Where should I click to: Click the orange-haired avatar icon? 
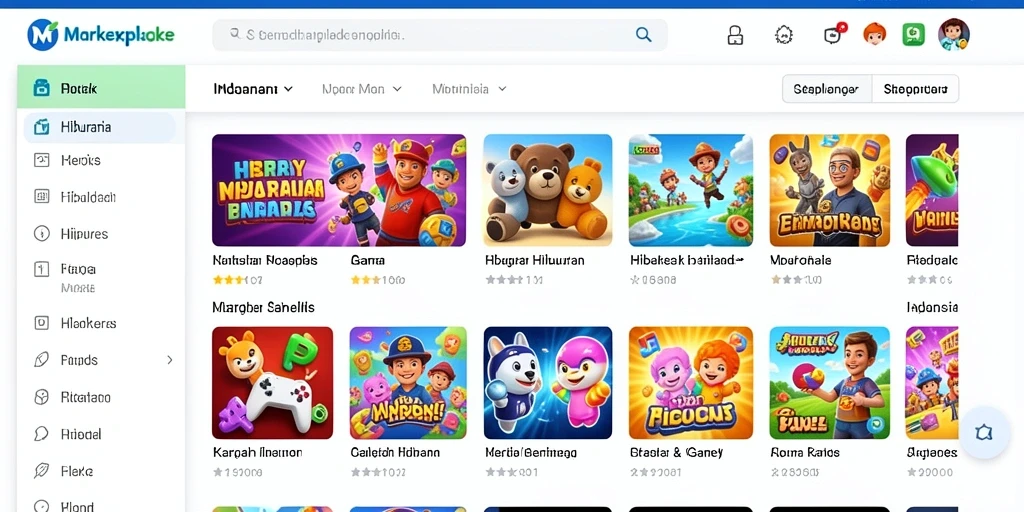coord(874,34)
